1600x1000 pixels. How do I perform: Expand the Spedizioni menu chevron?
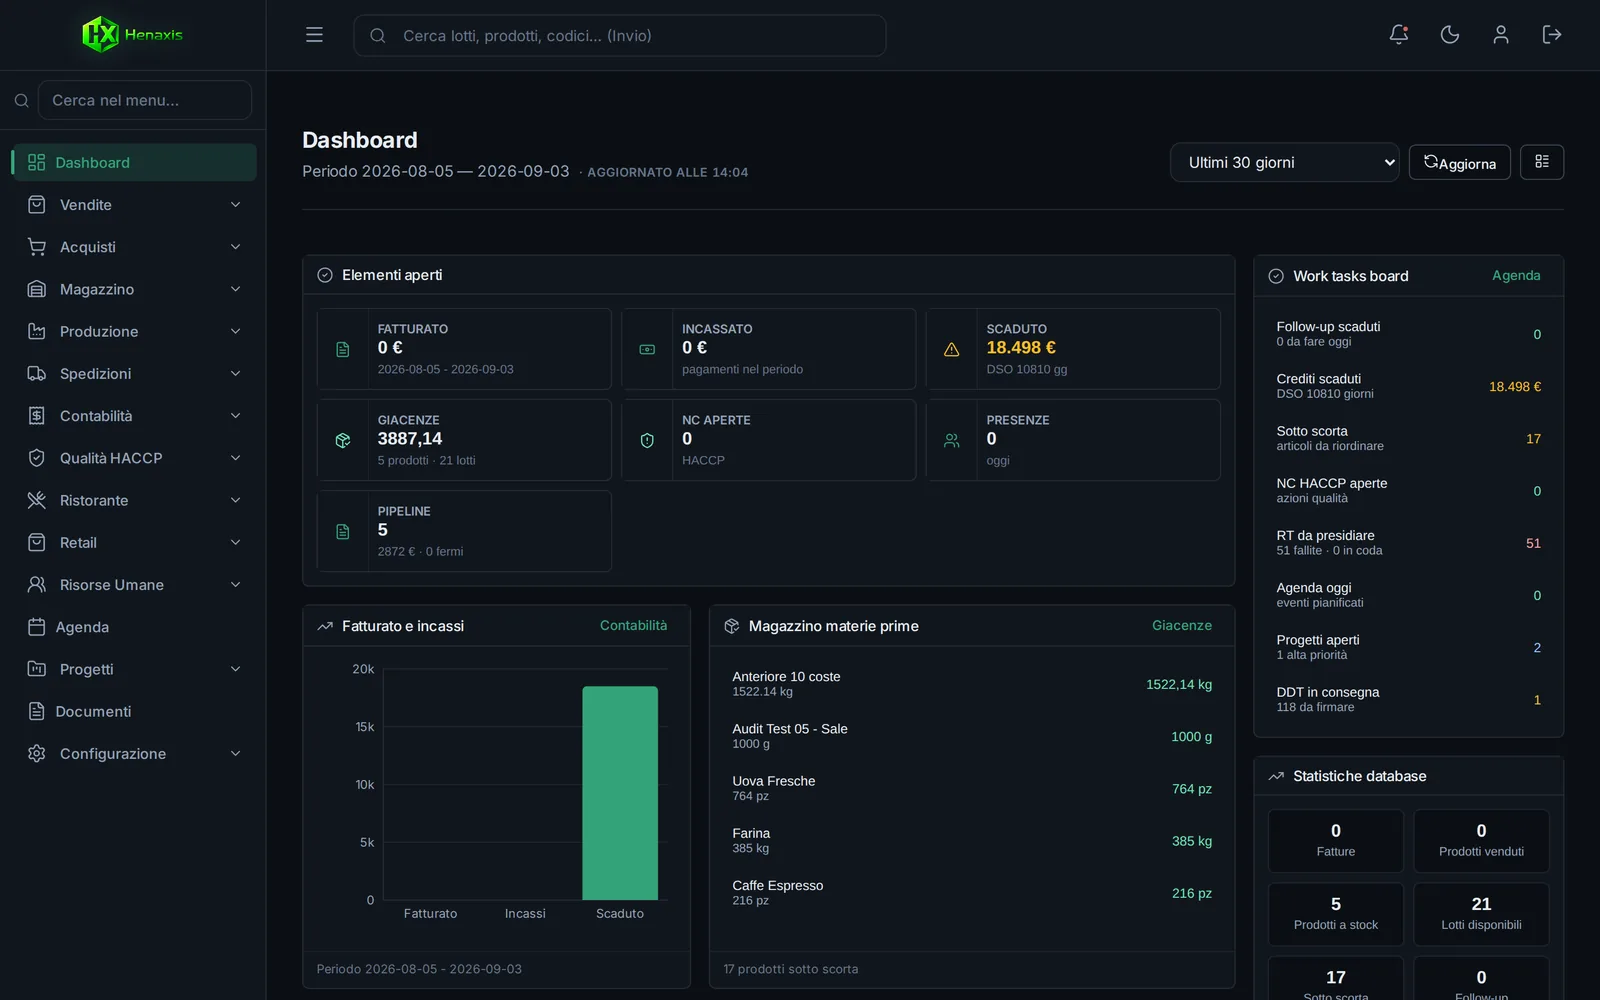click(x=236, y=374)
